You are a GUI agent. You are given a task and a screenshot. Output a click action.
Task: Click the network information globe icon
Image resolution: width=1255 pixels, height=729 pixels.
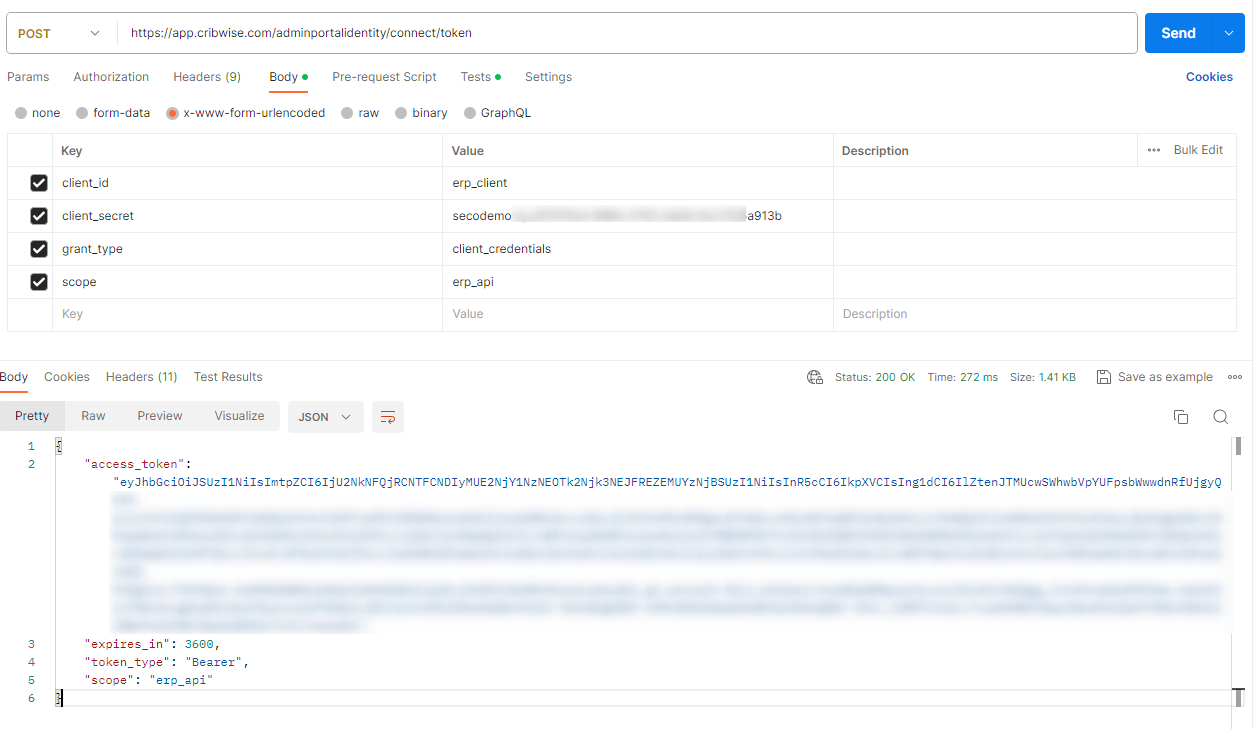(x=814, y=377)
